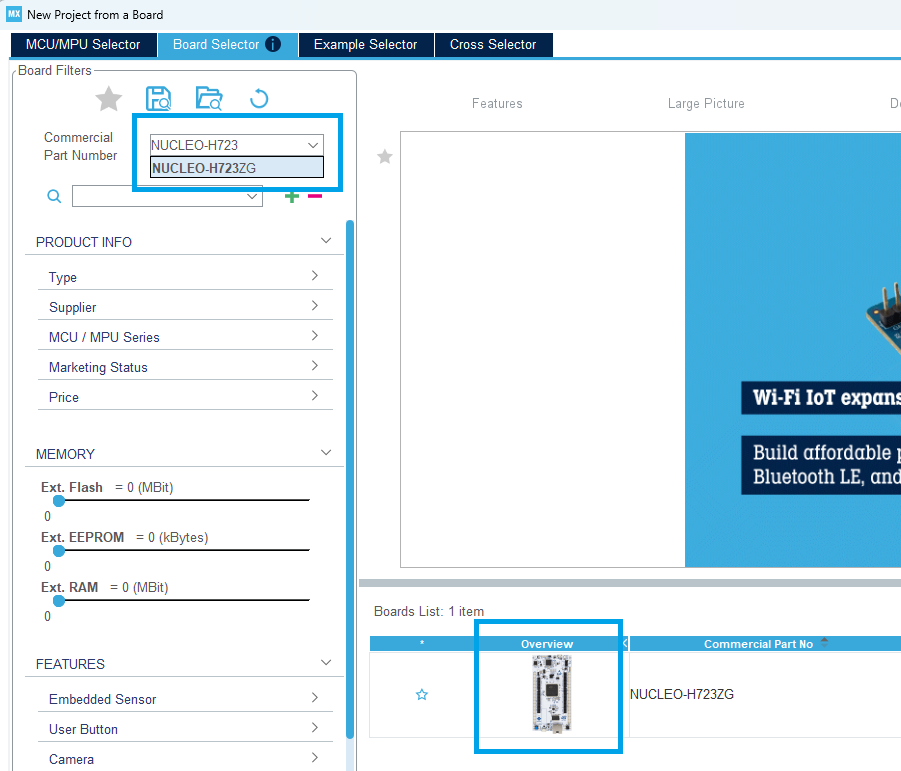Click the Ext. EEPROM slider handle
Screen dimensions: 901x771
click(59, 550)
